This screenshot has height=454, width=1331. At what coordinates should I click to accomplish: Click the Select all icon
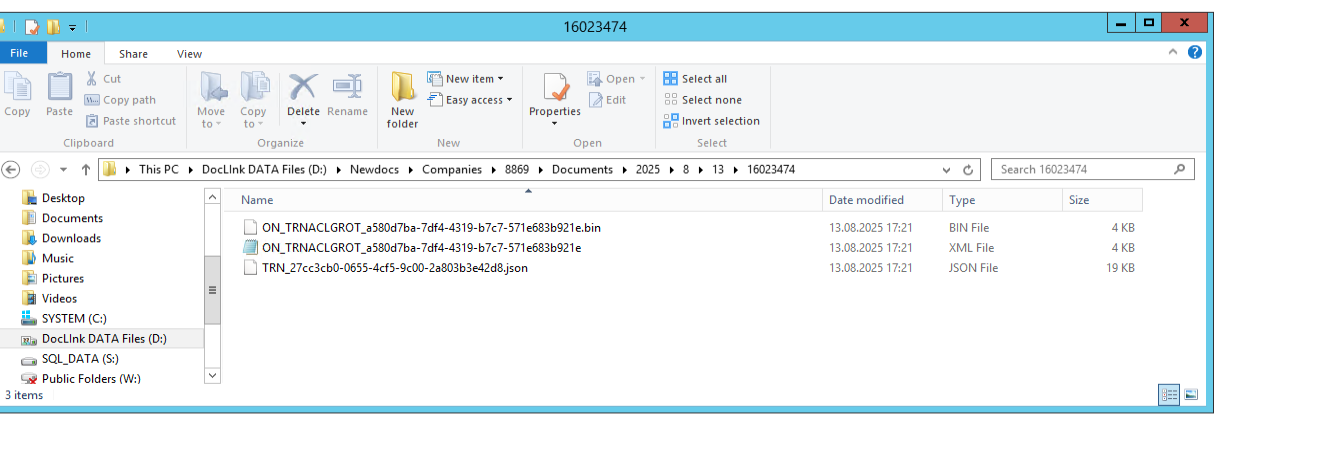coord(671,78)
